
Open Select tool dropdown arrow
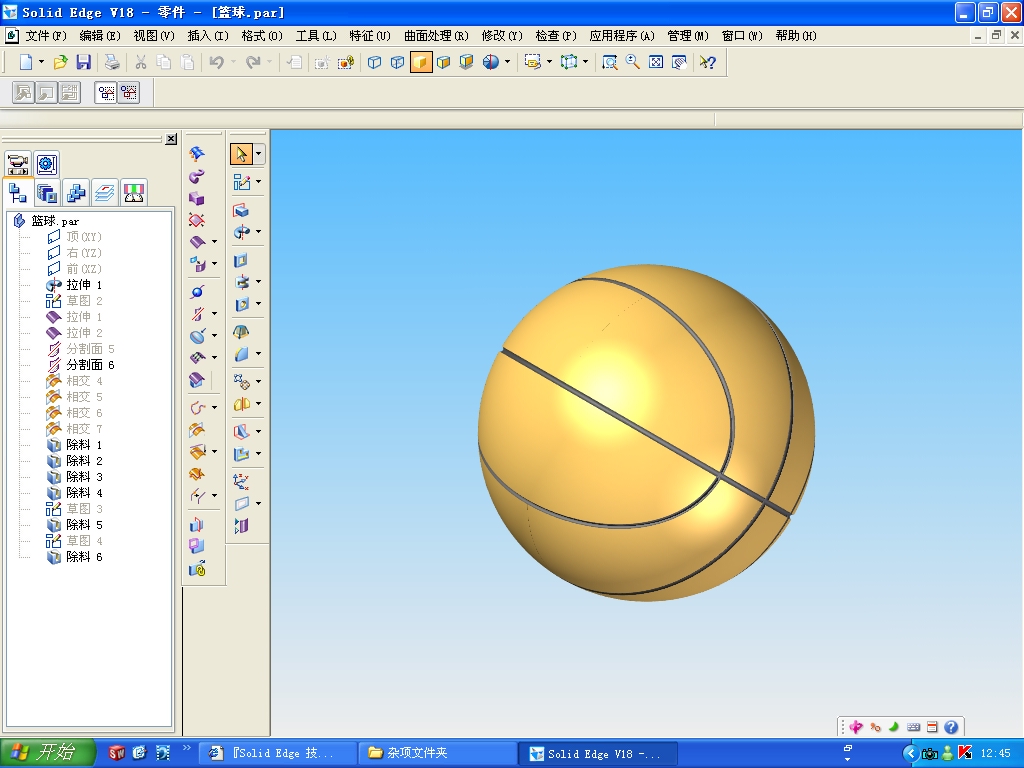(x=259, y=154)
